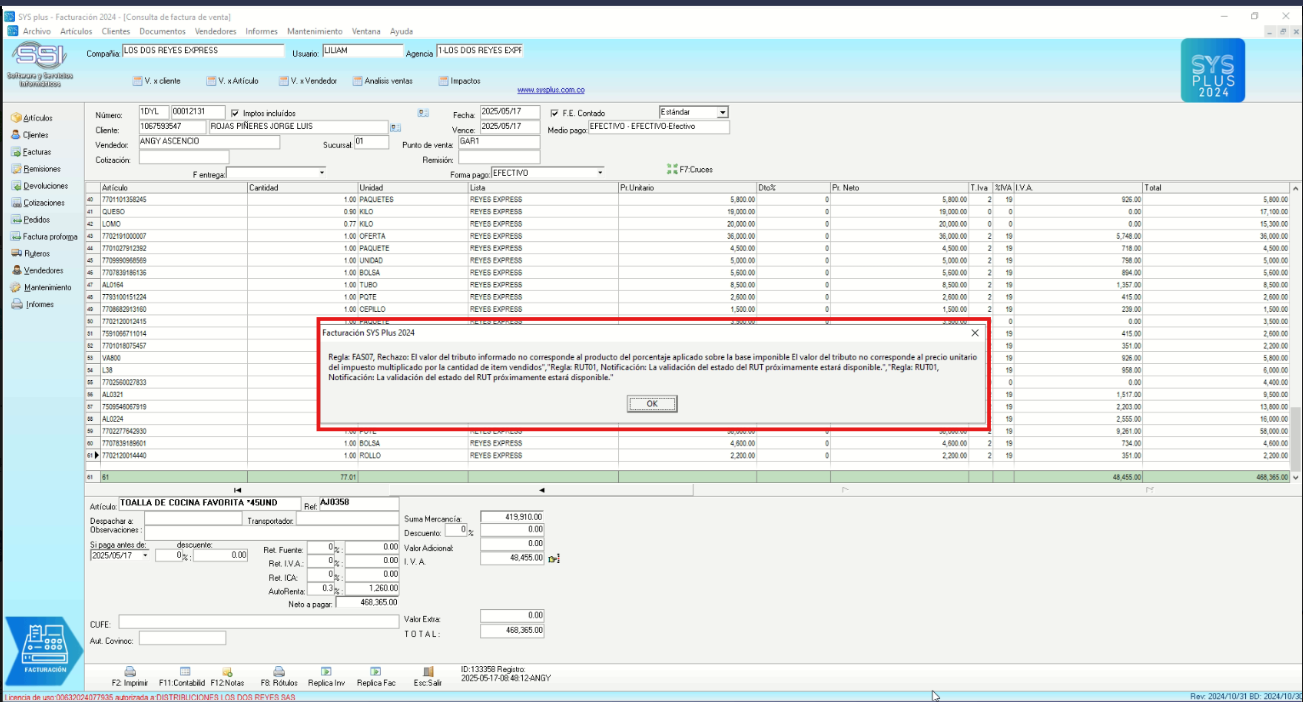Open the www.sysplus.com.co link

[550, 90]
